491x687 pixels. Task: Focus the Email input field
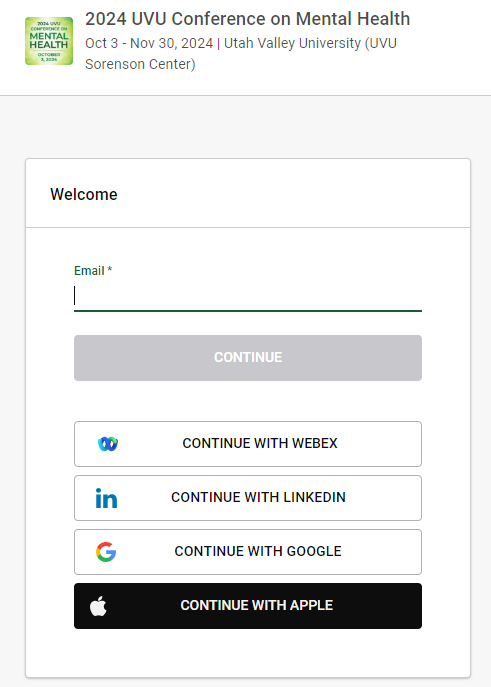tap(248, 296)
